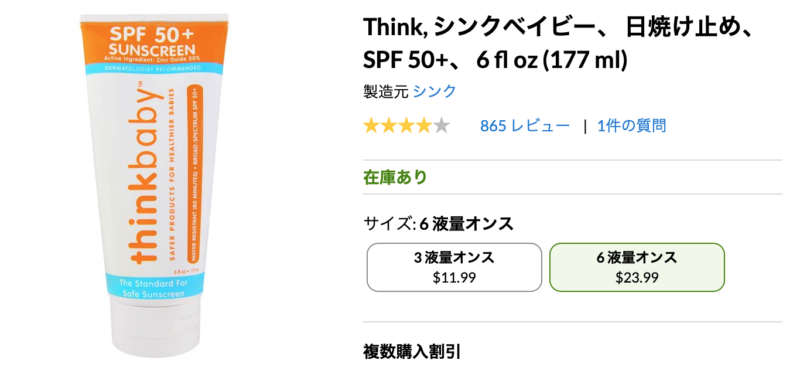800x367 pixels.
Task: Click the 製造元 label text
Action: (386, 91)
